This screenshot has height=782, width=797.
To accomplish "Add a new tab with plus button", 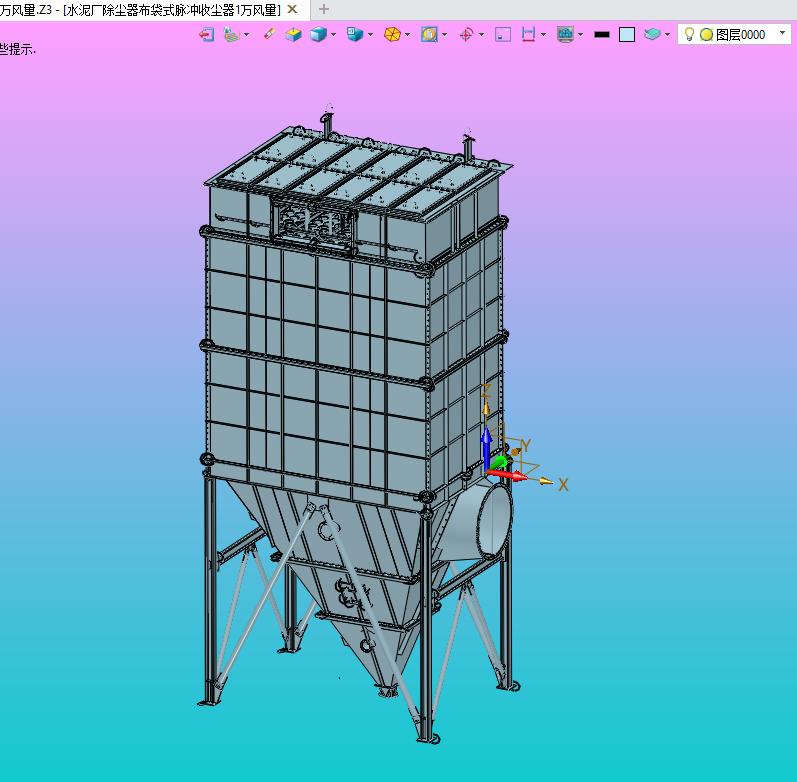I will [324, 9].
